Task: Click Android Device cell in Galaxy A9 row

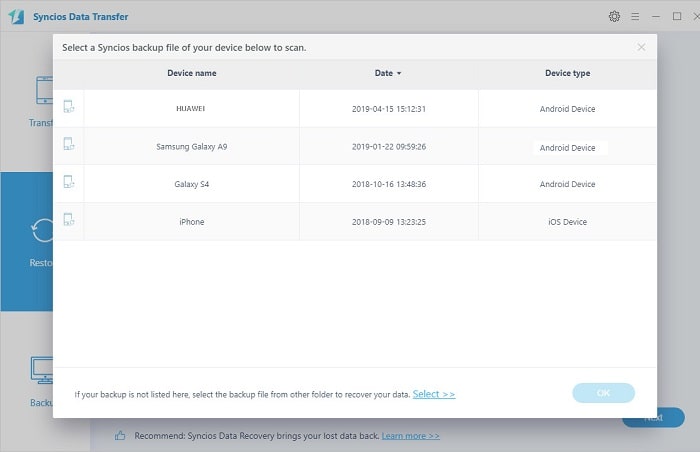Action: (567, 147)
